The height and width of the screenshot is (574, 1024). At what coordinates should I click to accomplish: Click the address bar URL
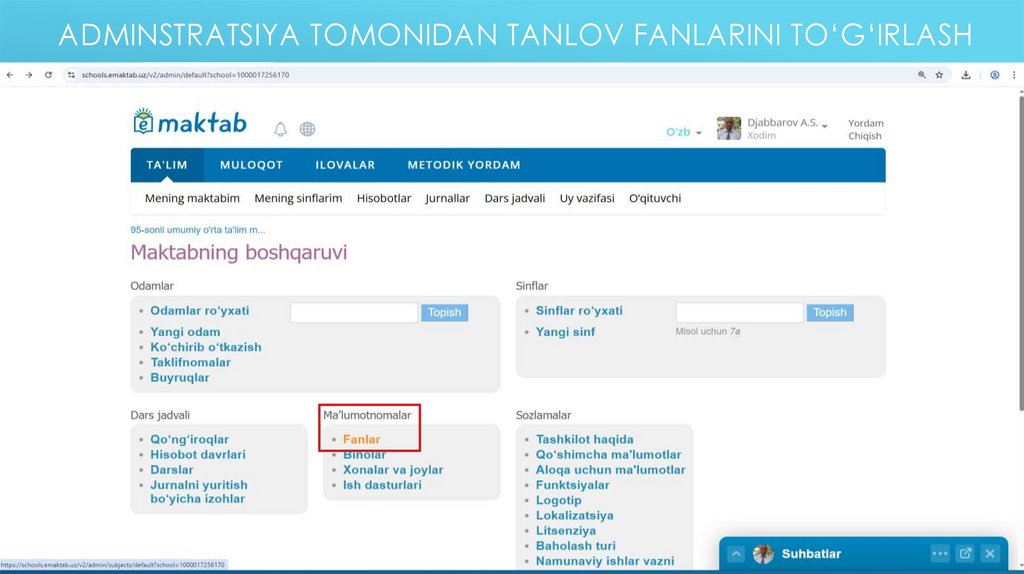click(x=185, y=75)
